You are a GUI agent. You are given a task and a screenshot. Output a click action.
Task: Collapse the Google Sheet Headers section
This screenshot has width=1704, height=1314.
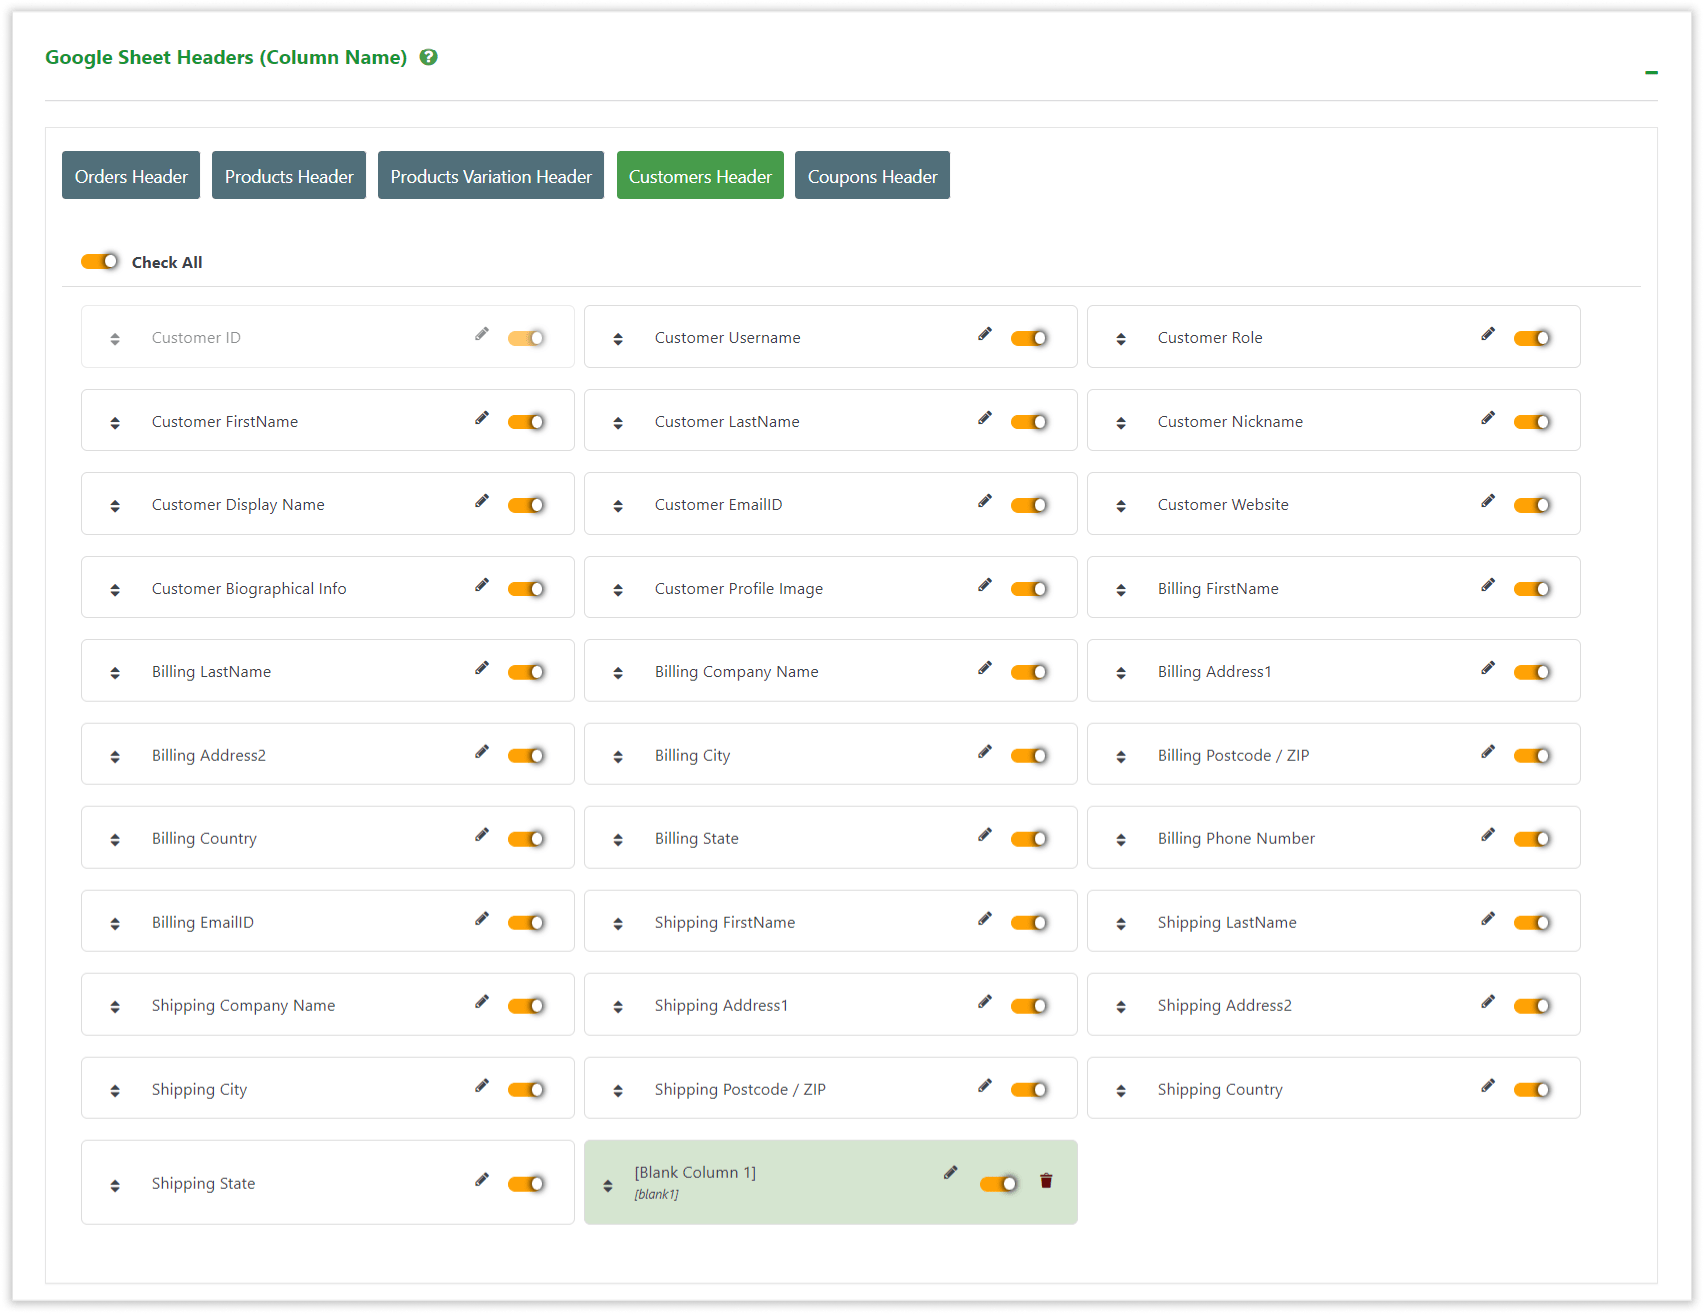(1650, 72)
